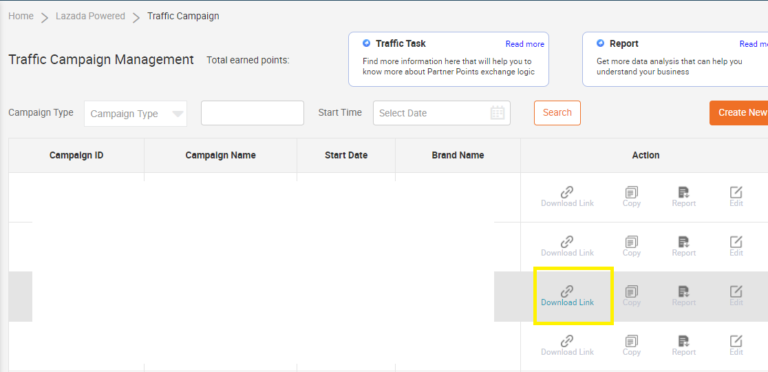Click the Start Time Select Date field
The width and height of the screenshot is (768, 372).
pos(442,113)
